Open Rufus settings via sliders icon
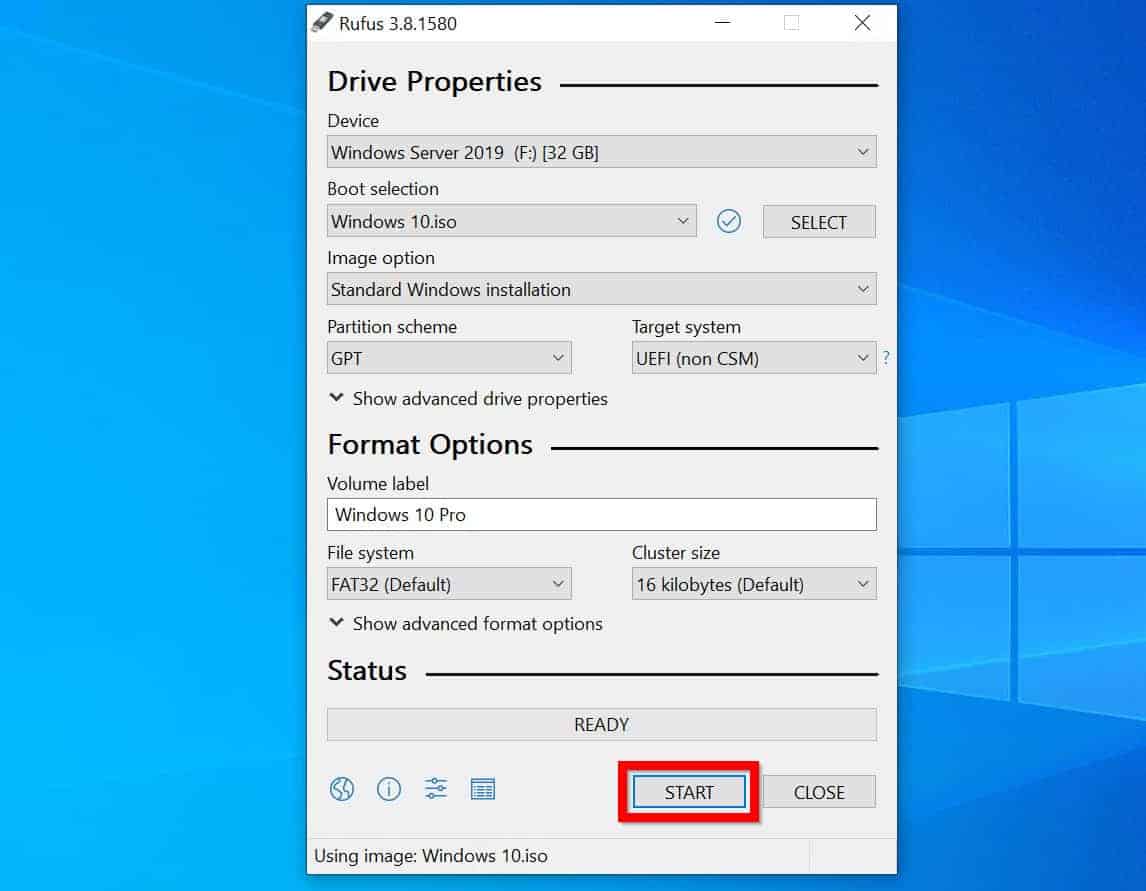The height and width of the screenshot is (891, 1146). tap(435, 789)
